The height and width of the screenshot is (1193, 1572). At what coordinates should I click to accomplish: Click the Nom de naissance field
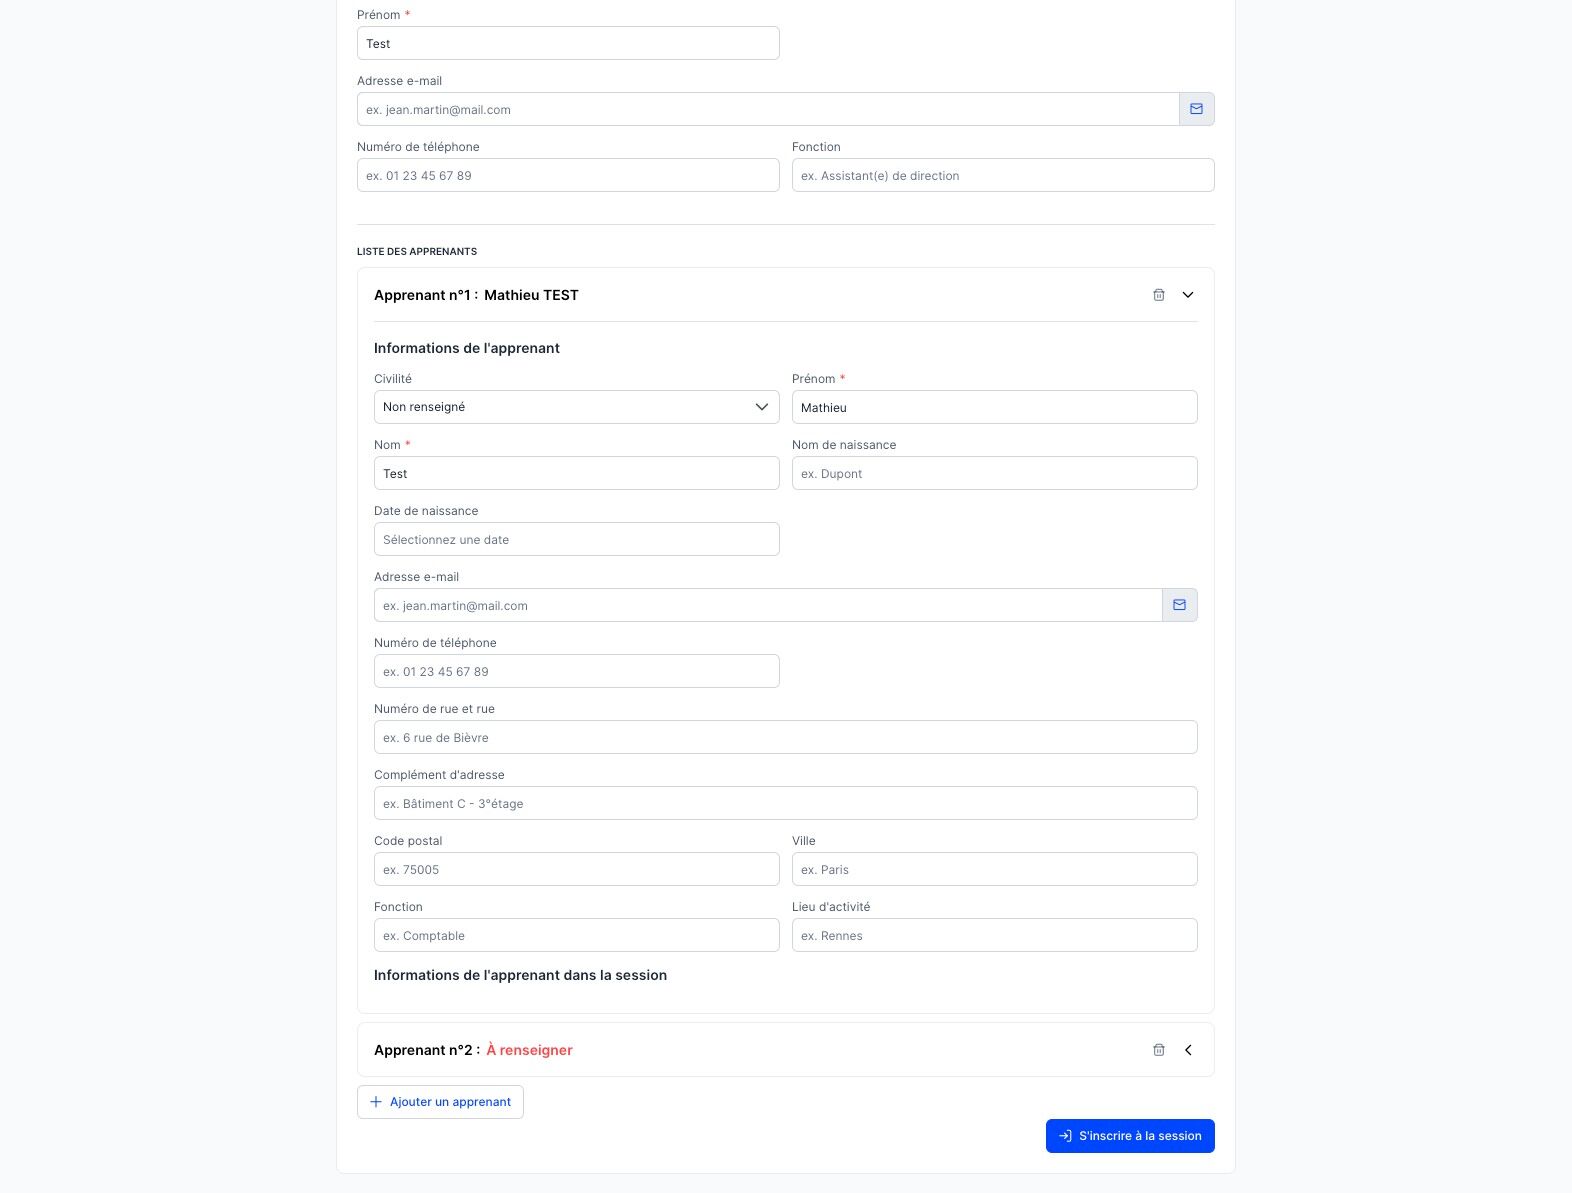(994, 473)
